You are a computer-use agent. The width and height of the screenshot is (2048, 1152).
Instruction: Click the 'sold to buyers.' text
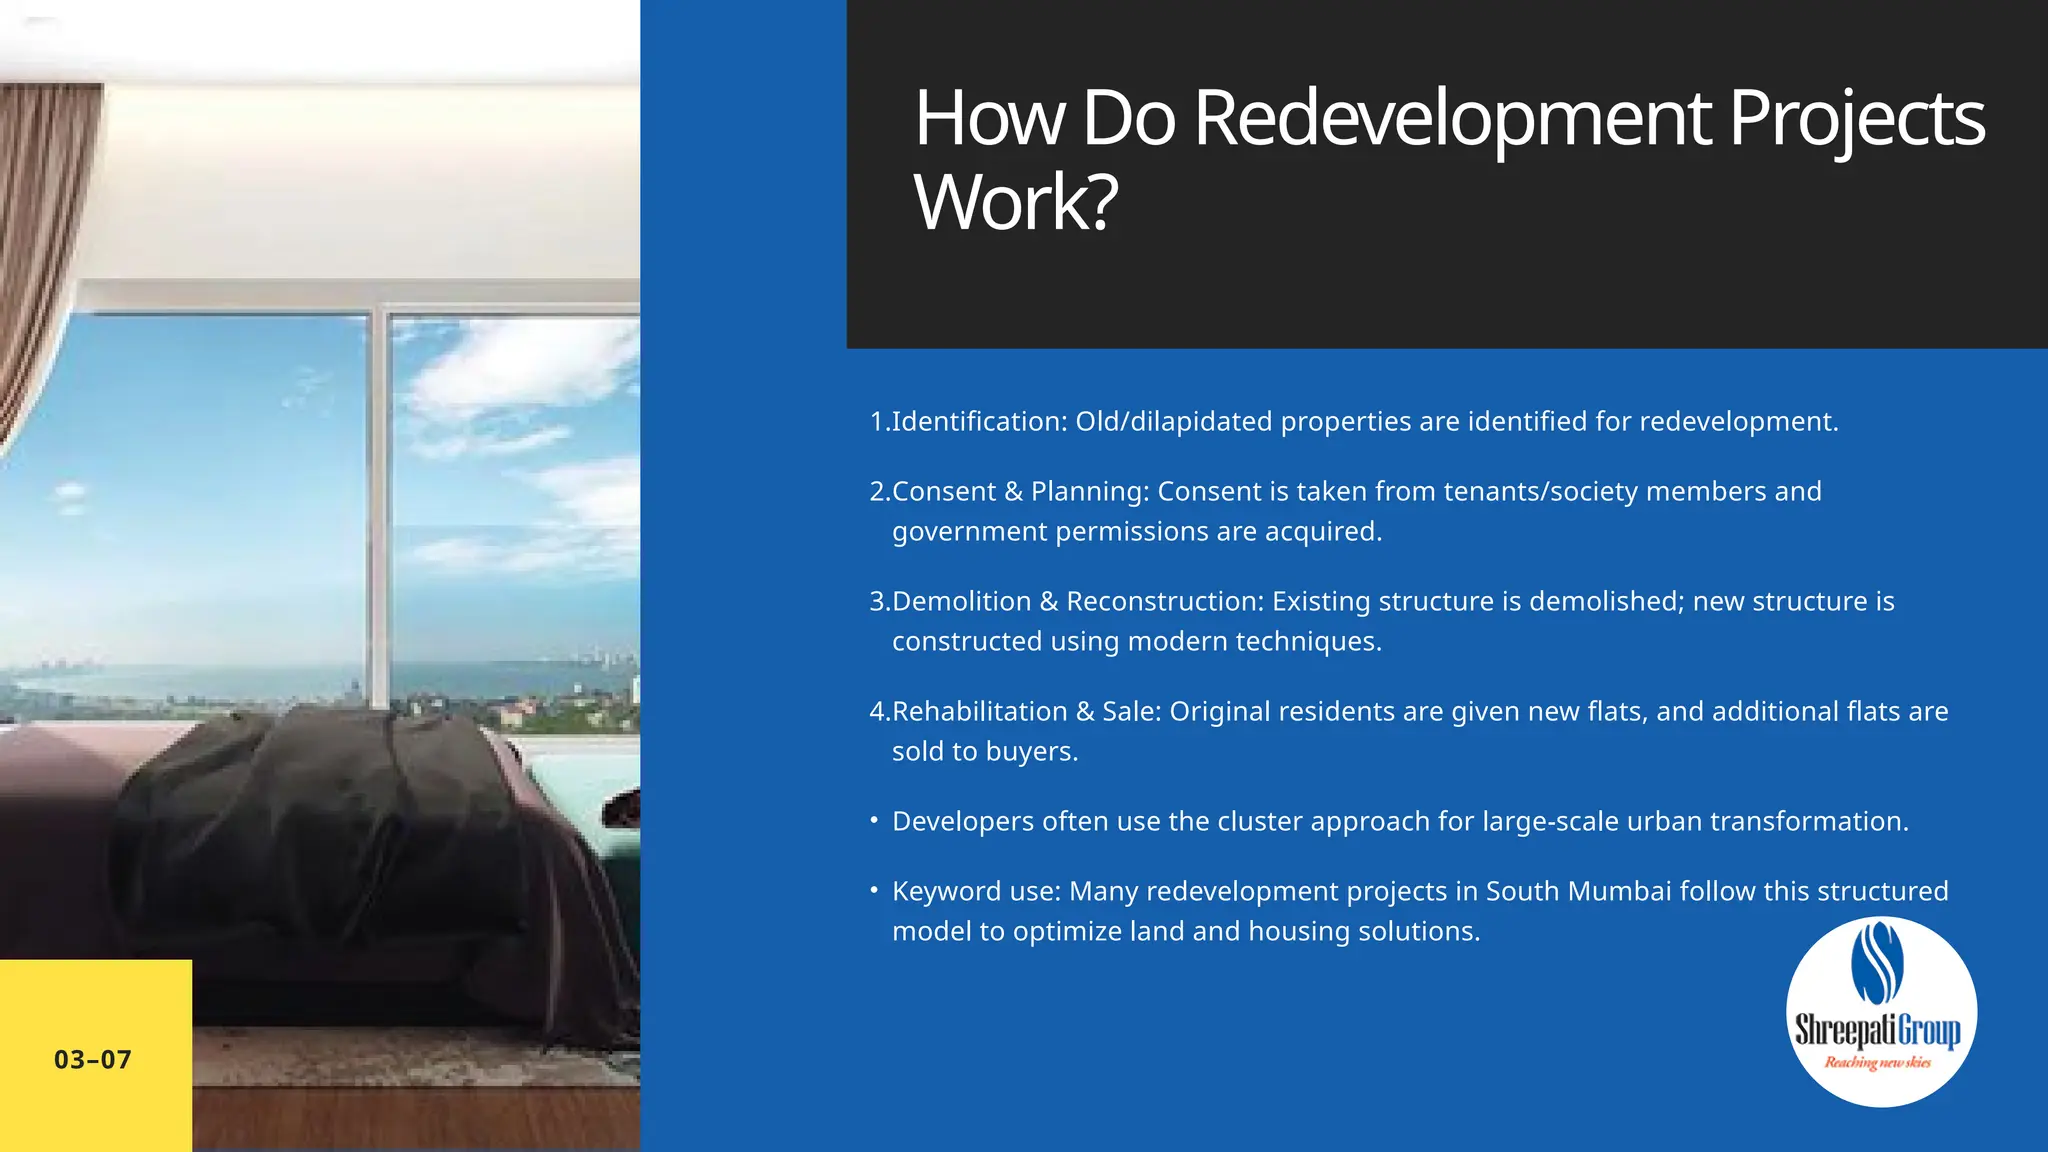pyautogui.click(x=984, y=752)
